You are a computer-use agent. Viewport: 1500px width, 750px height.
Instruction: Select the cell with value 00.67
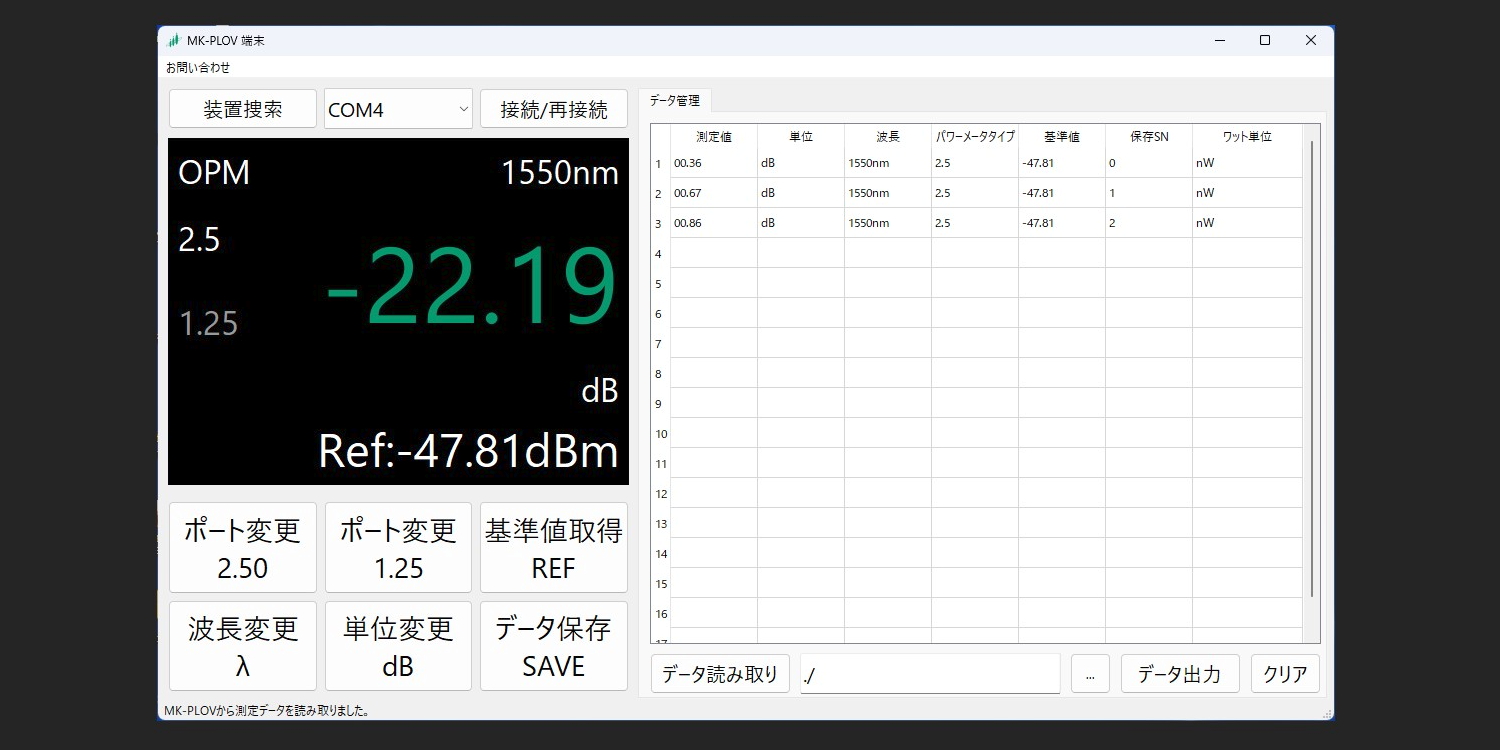(714, 193)
